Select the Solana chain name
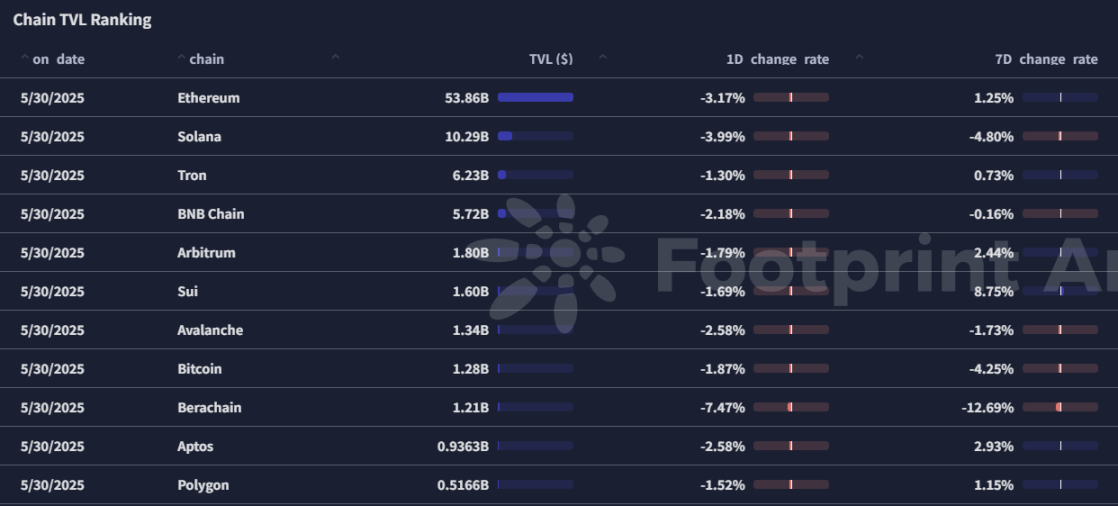 199,136
